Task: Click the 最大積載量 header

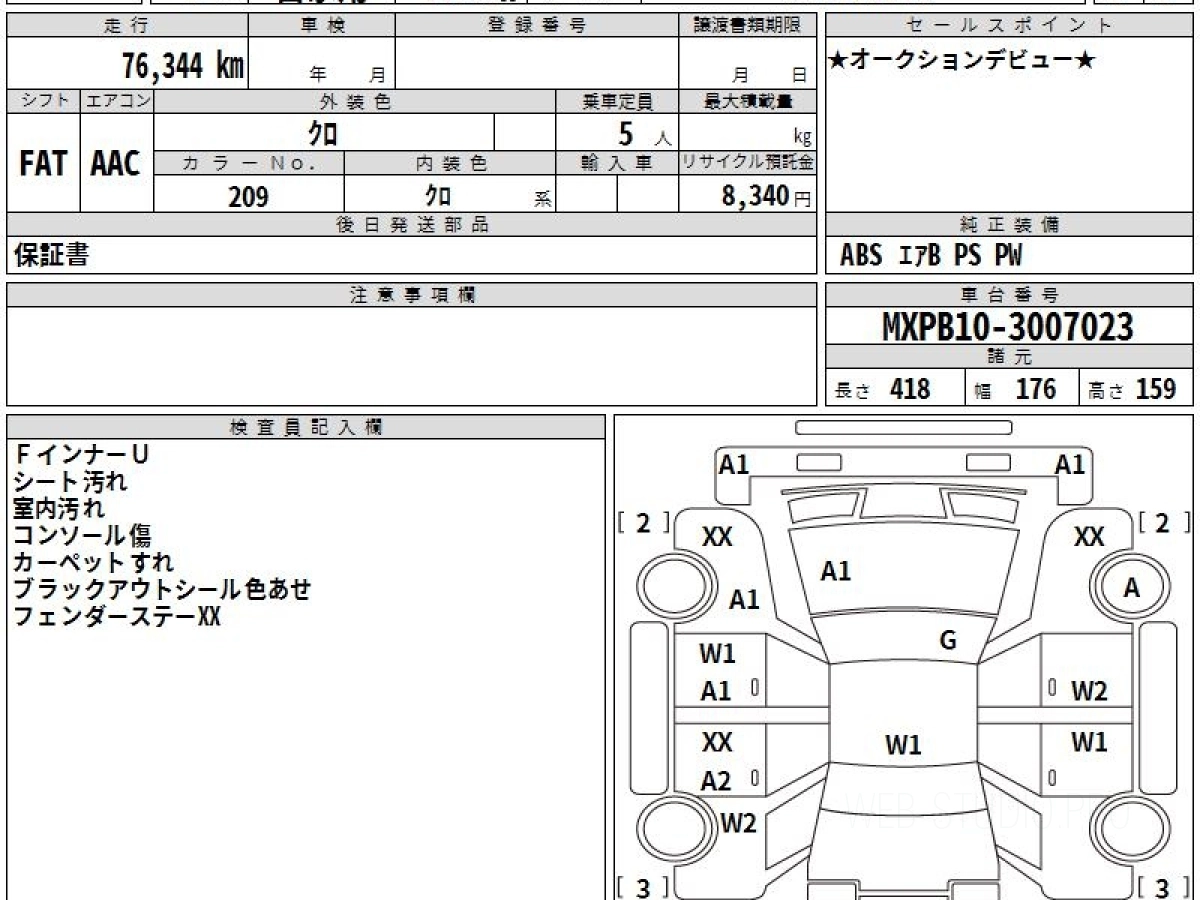Action: pos(747,101)
